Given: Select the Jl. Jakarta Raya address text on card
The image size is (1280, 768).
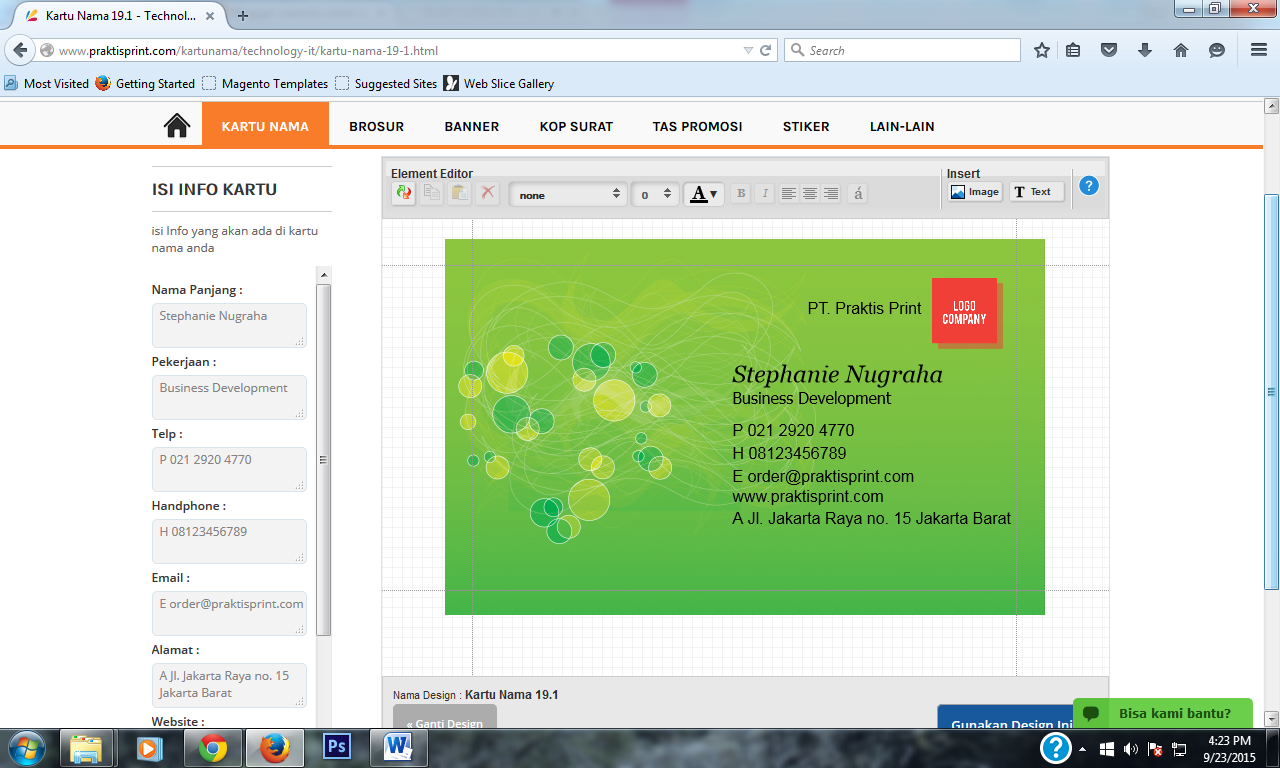Looking at the screenshot, I should (x=871, y=518).
